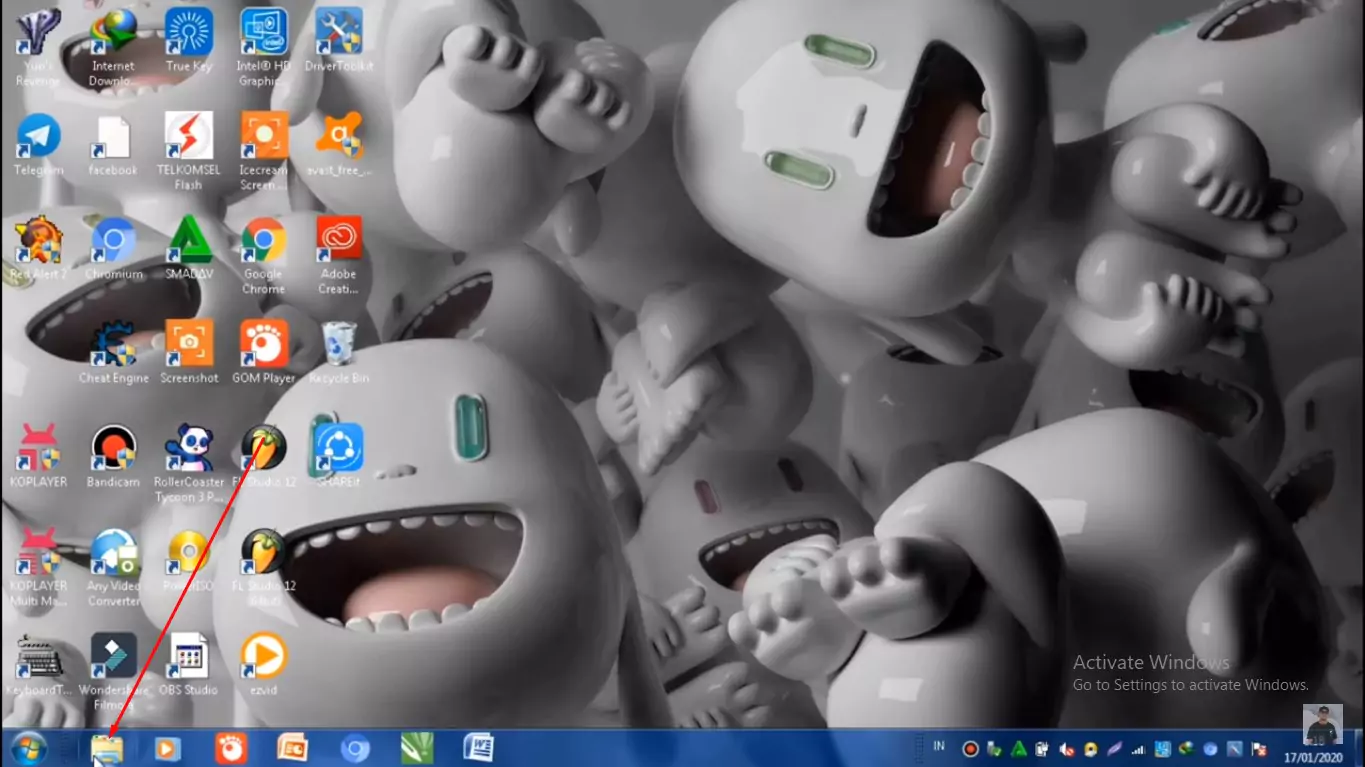Select the Screenshot desktop shortcut
The width and height of the screenshot is (1365, 767).
189,354
